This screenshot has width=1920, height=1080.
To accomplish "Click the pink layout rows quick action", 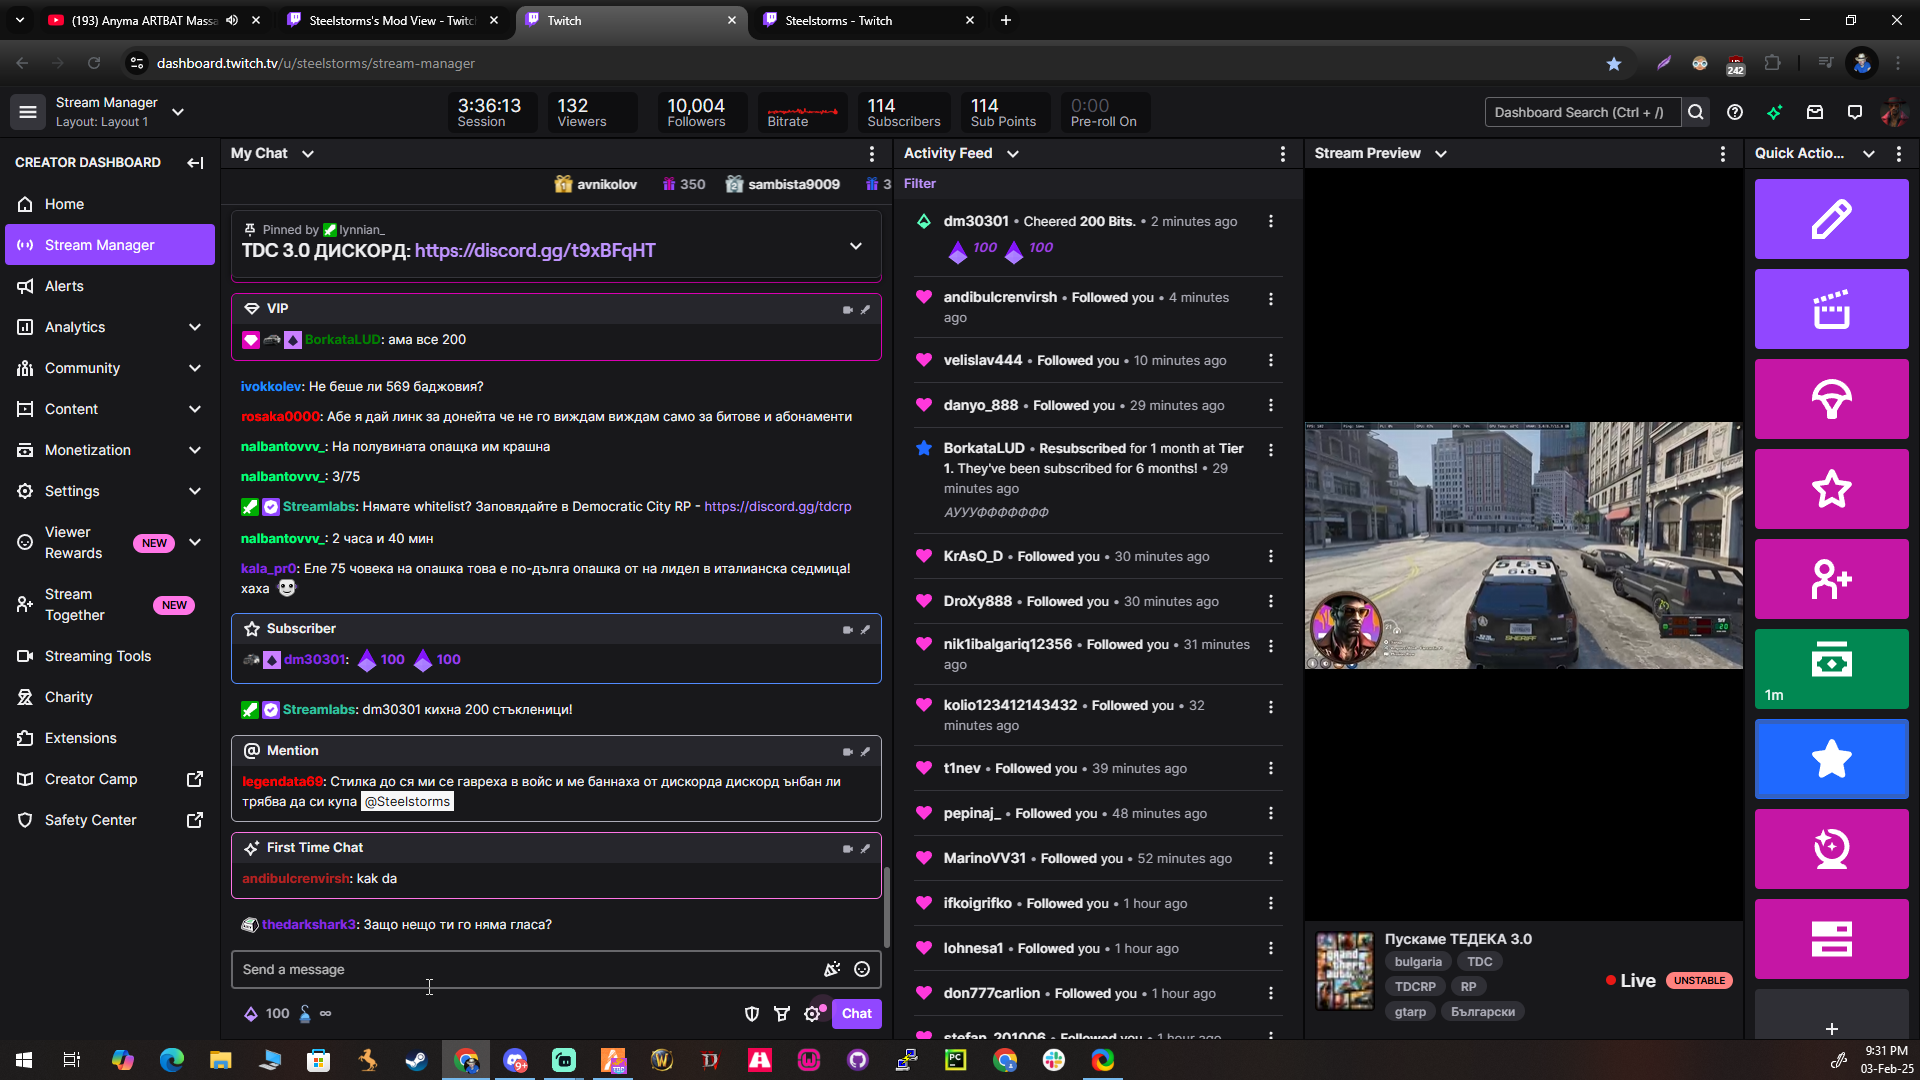I will (x=1831, y=939).
